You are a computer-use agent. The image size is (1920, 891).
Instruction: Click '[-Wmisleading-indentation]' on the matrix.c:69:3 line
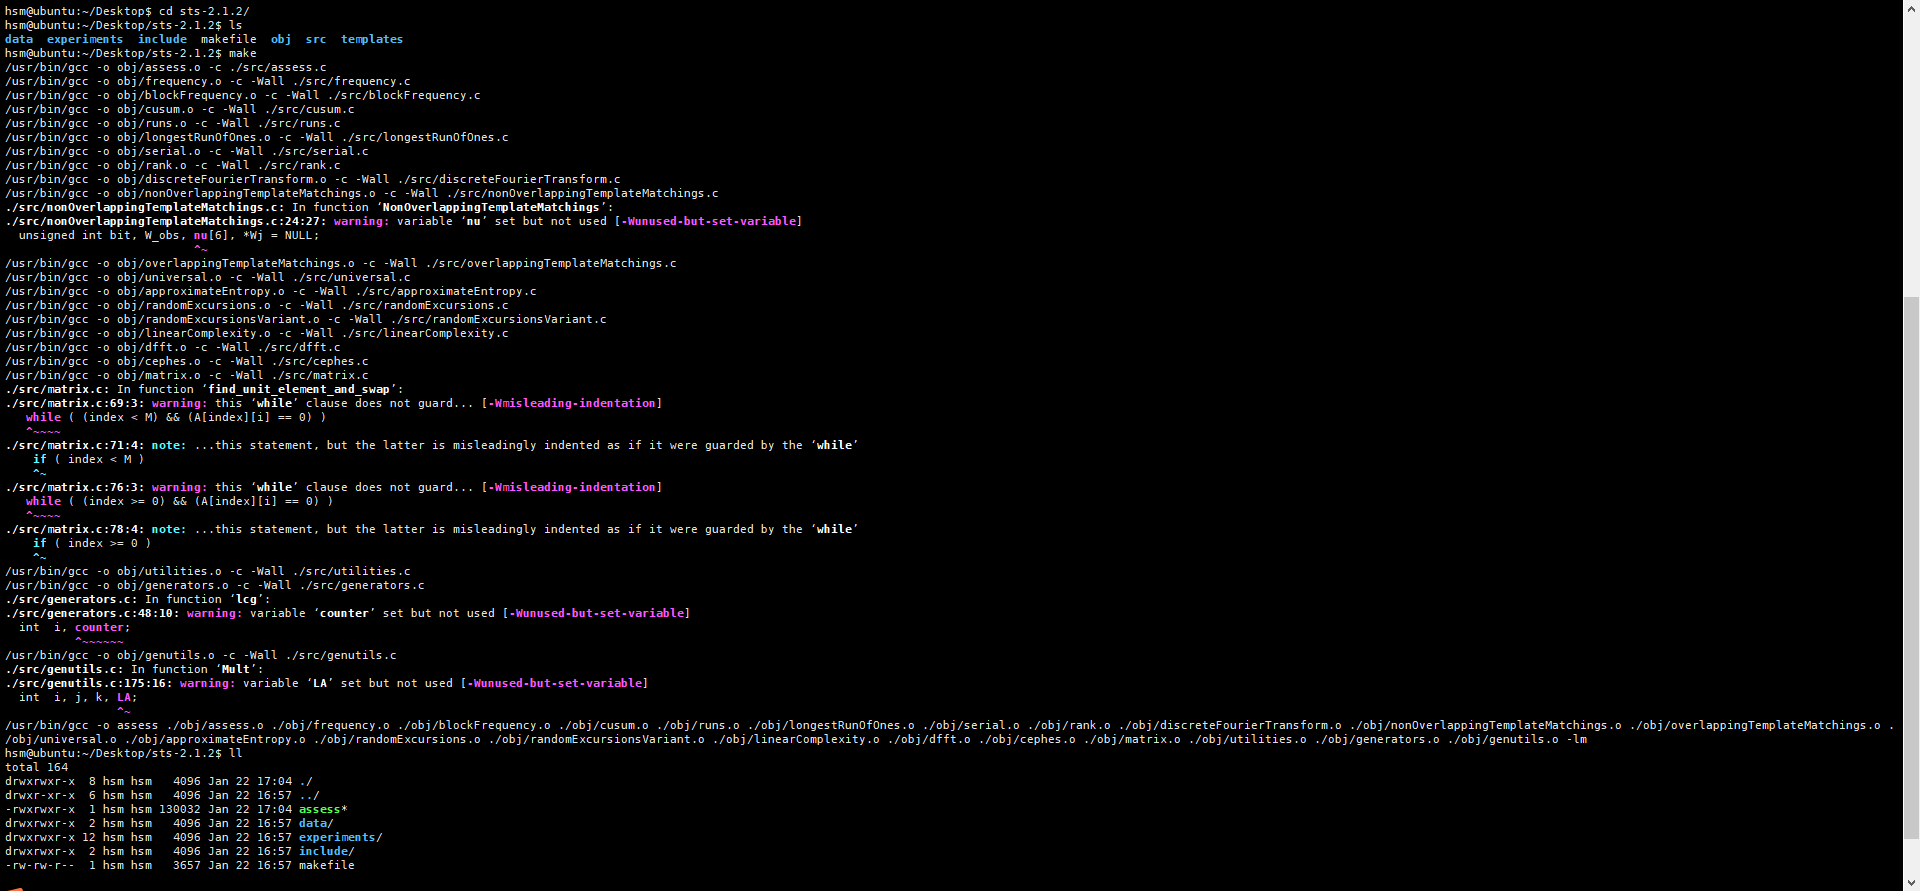pyautogui.click(x=572, y=403)
